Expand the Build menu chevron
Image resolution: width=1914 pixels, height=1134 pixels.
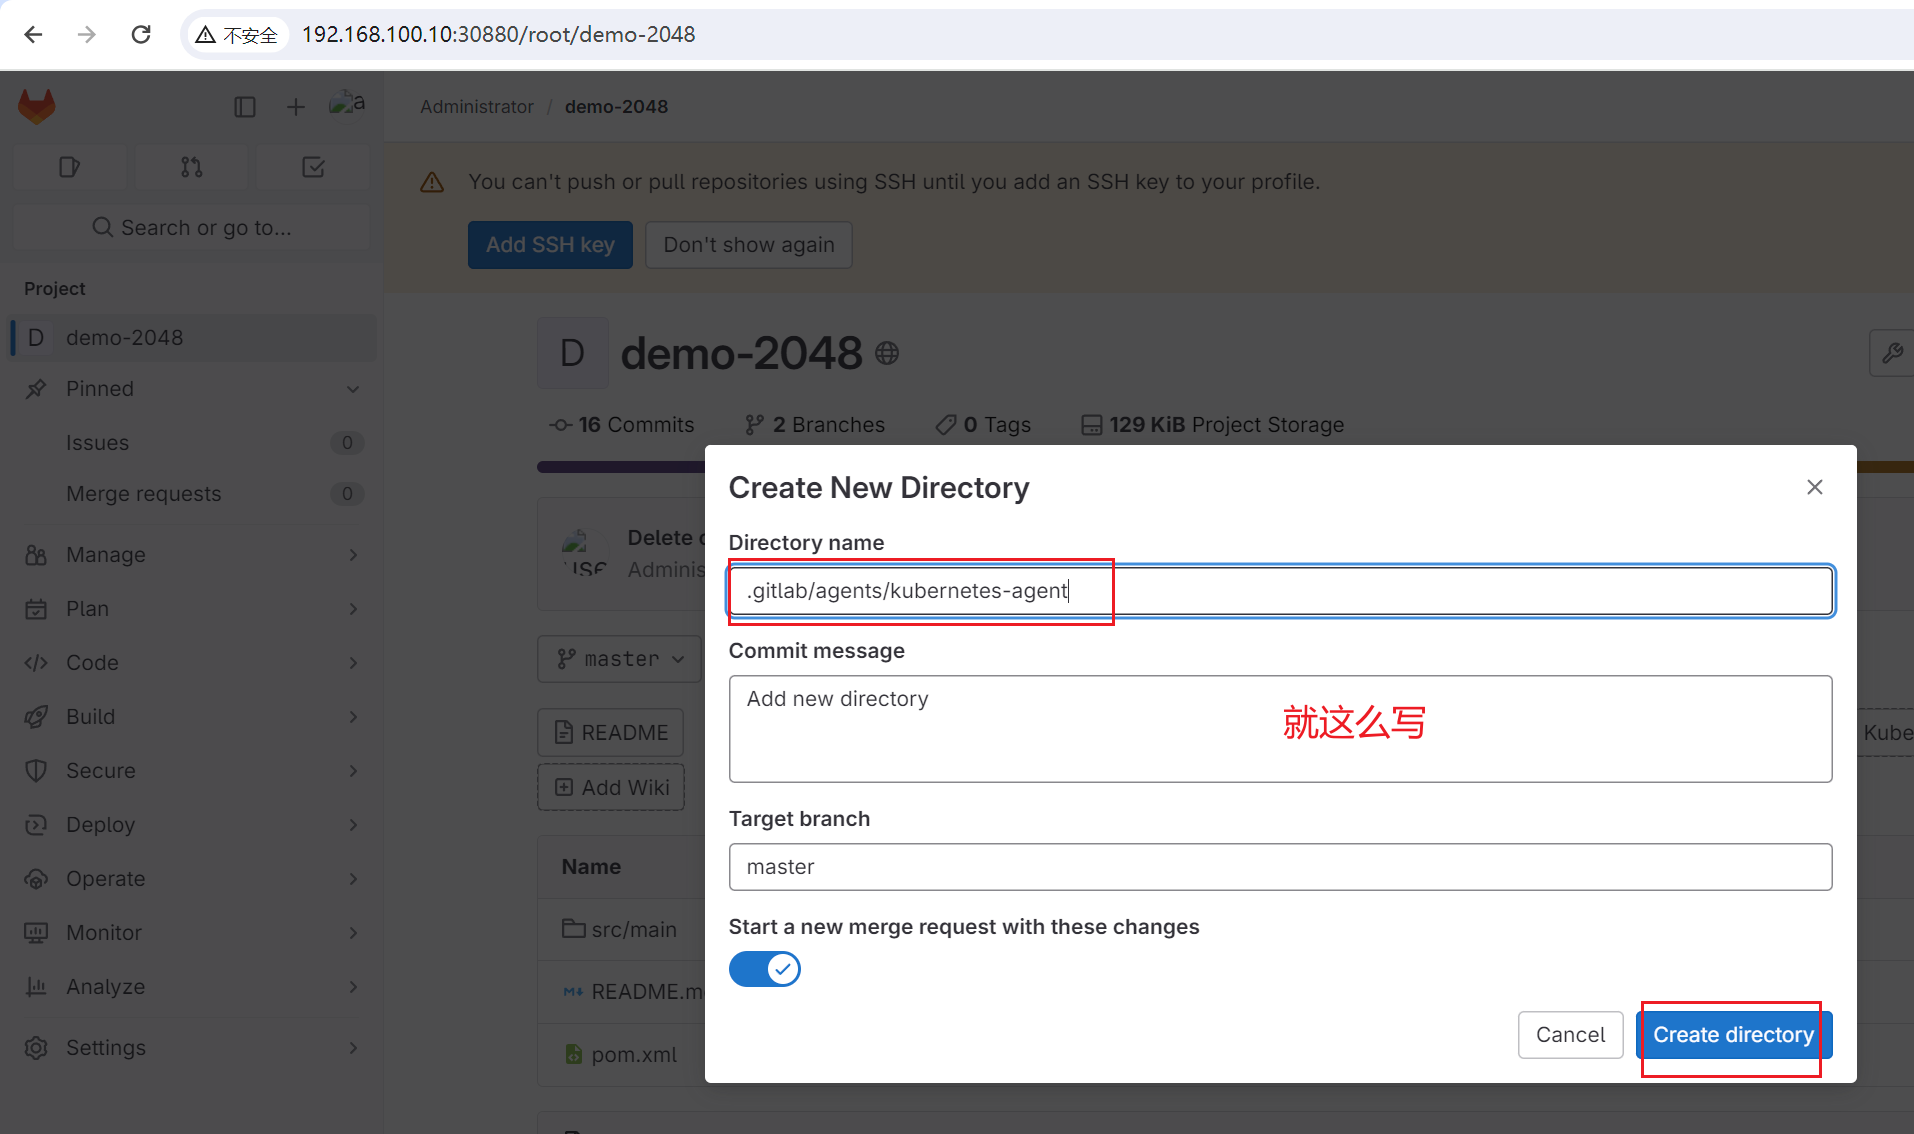353,717
